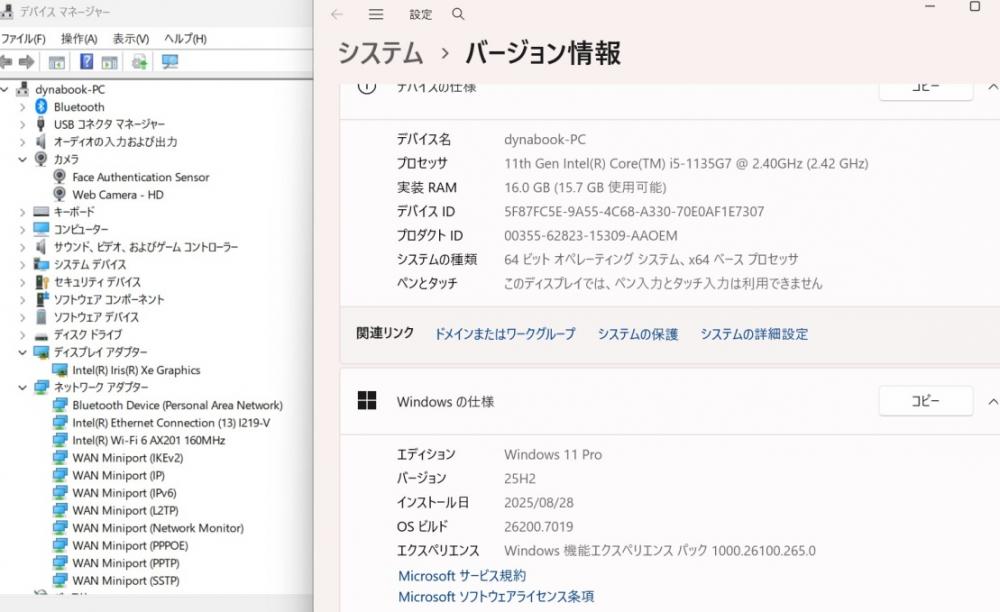Viewport: 1000px width, 612px height.
Task: Select Web Camera - HD device
Action: coord(118,194)
